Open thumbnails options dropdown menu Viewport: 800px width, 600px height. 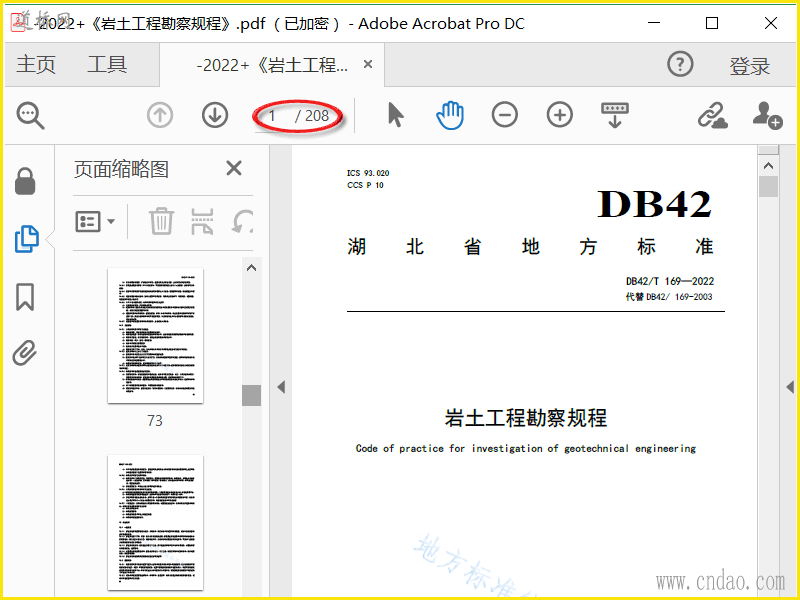tap(95, 222)
